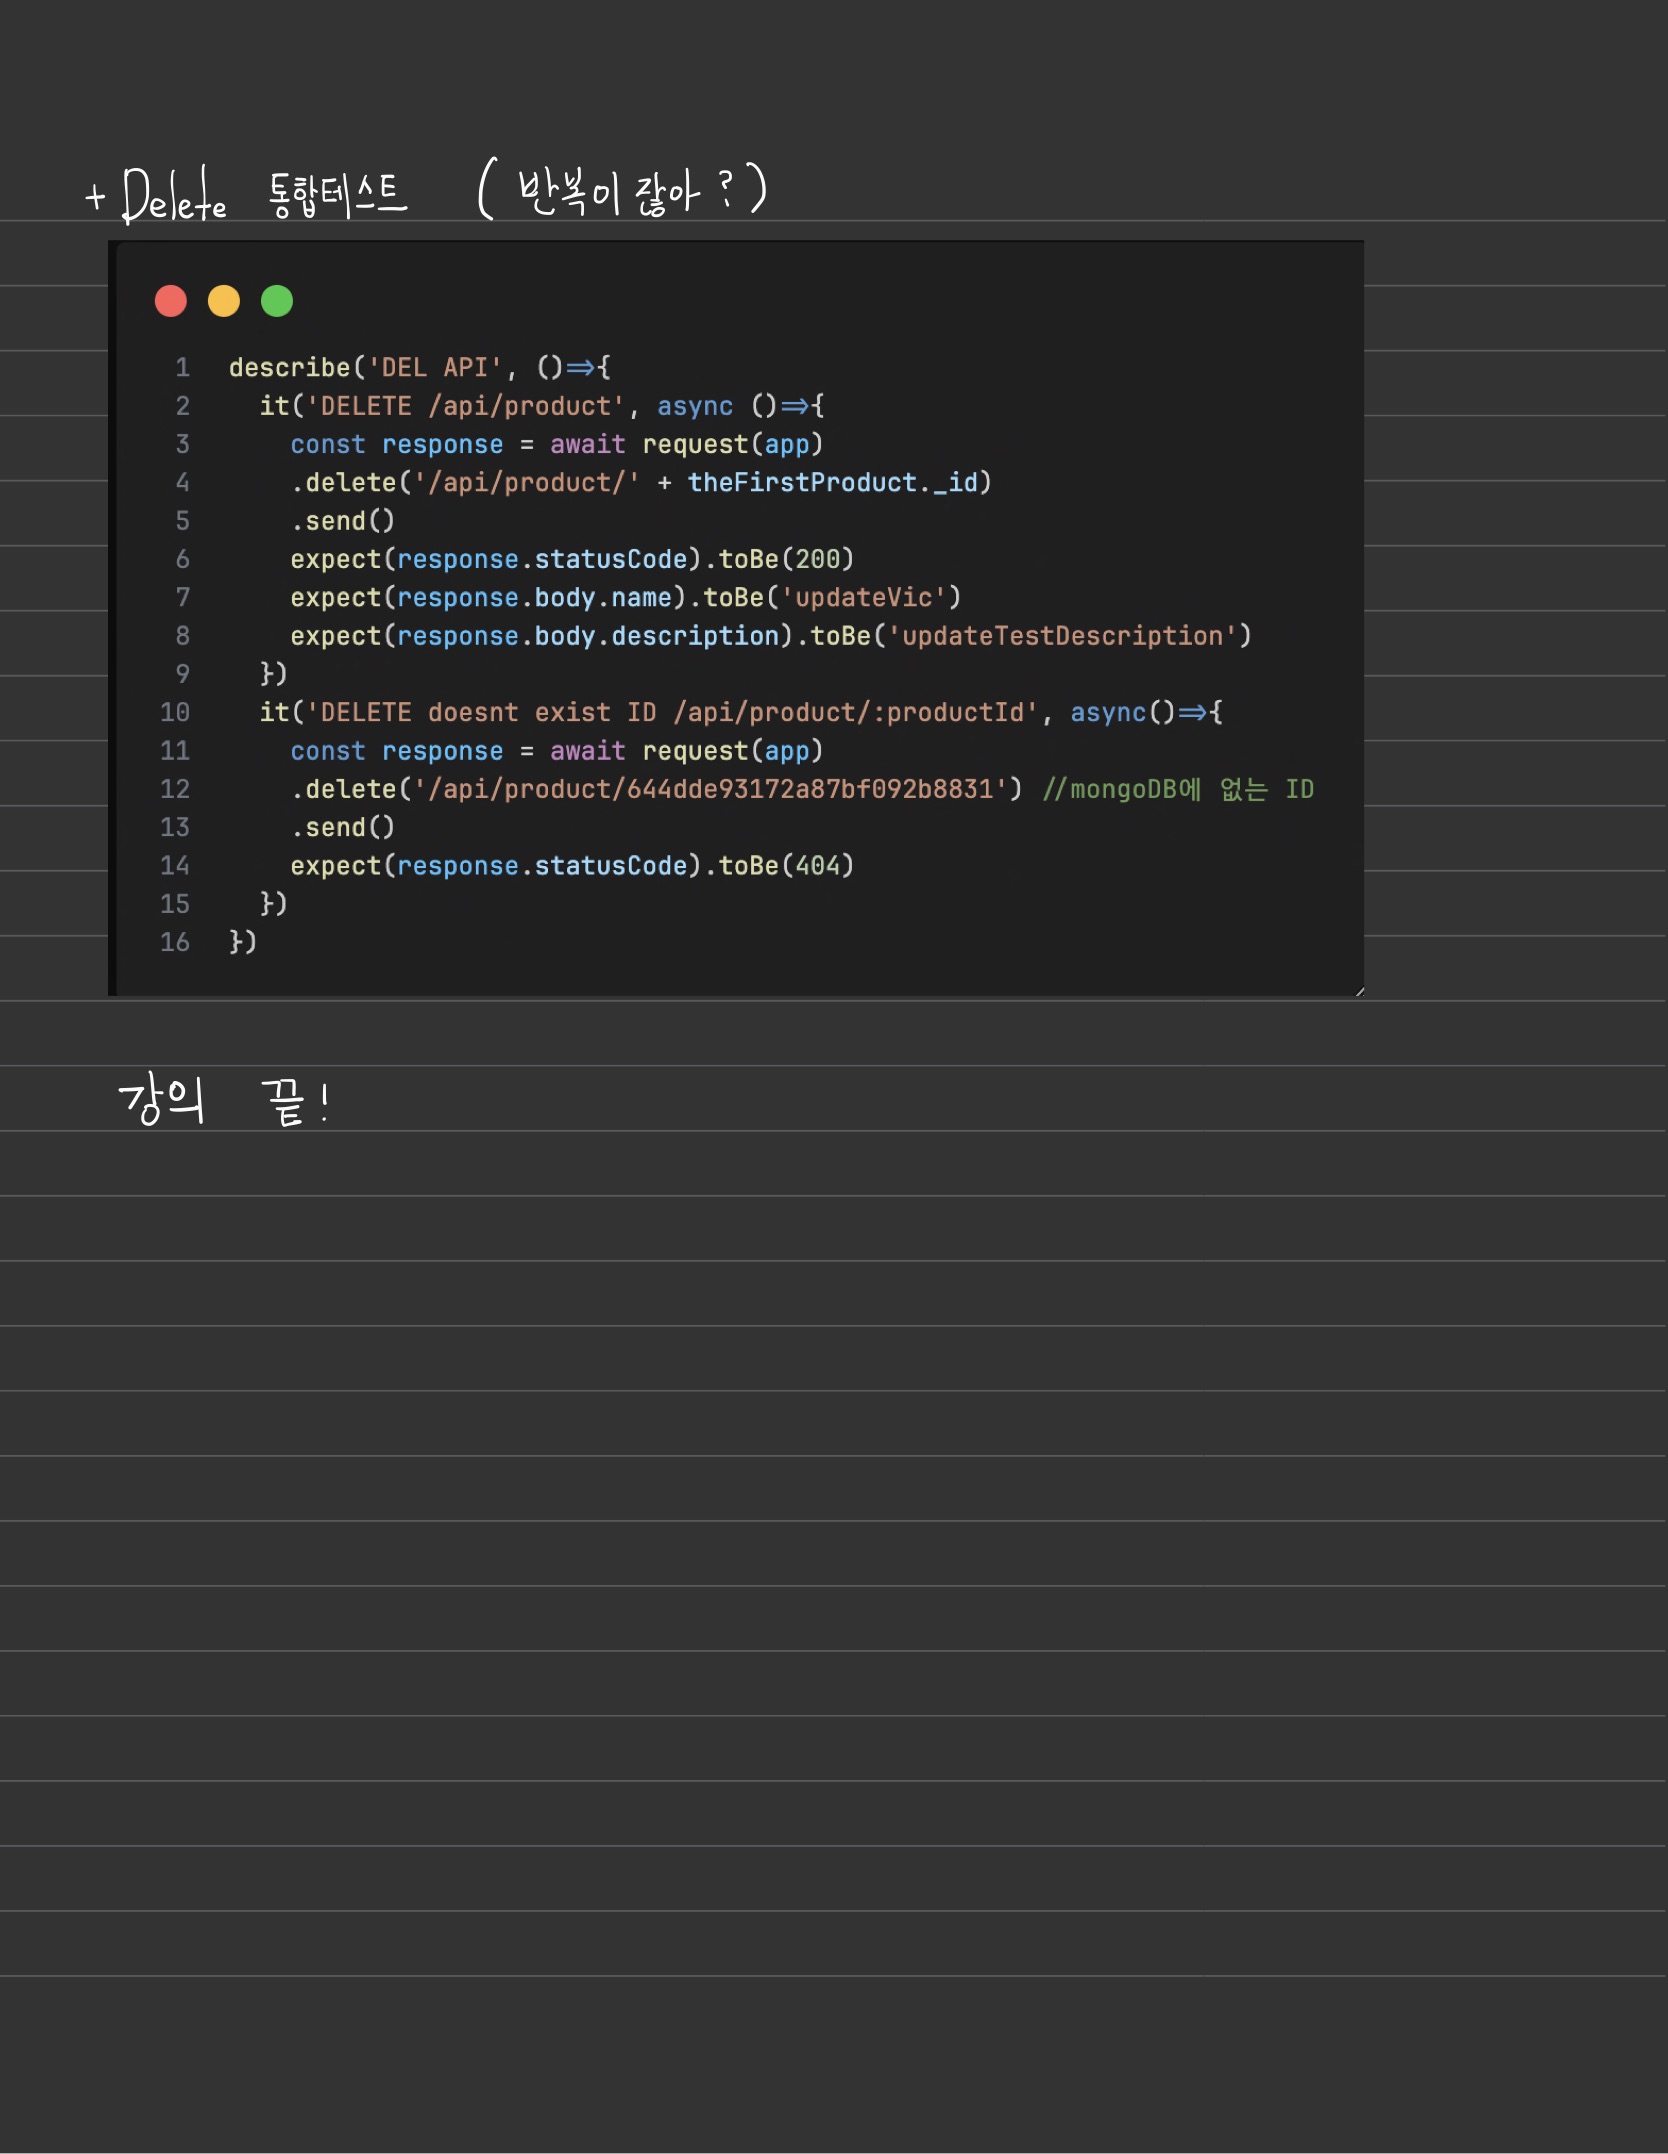1668x2154 pixels.
Task: Click the string 'DELETE /api/product' on line 2
Action: (x=465, y=406)
